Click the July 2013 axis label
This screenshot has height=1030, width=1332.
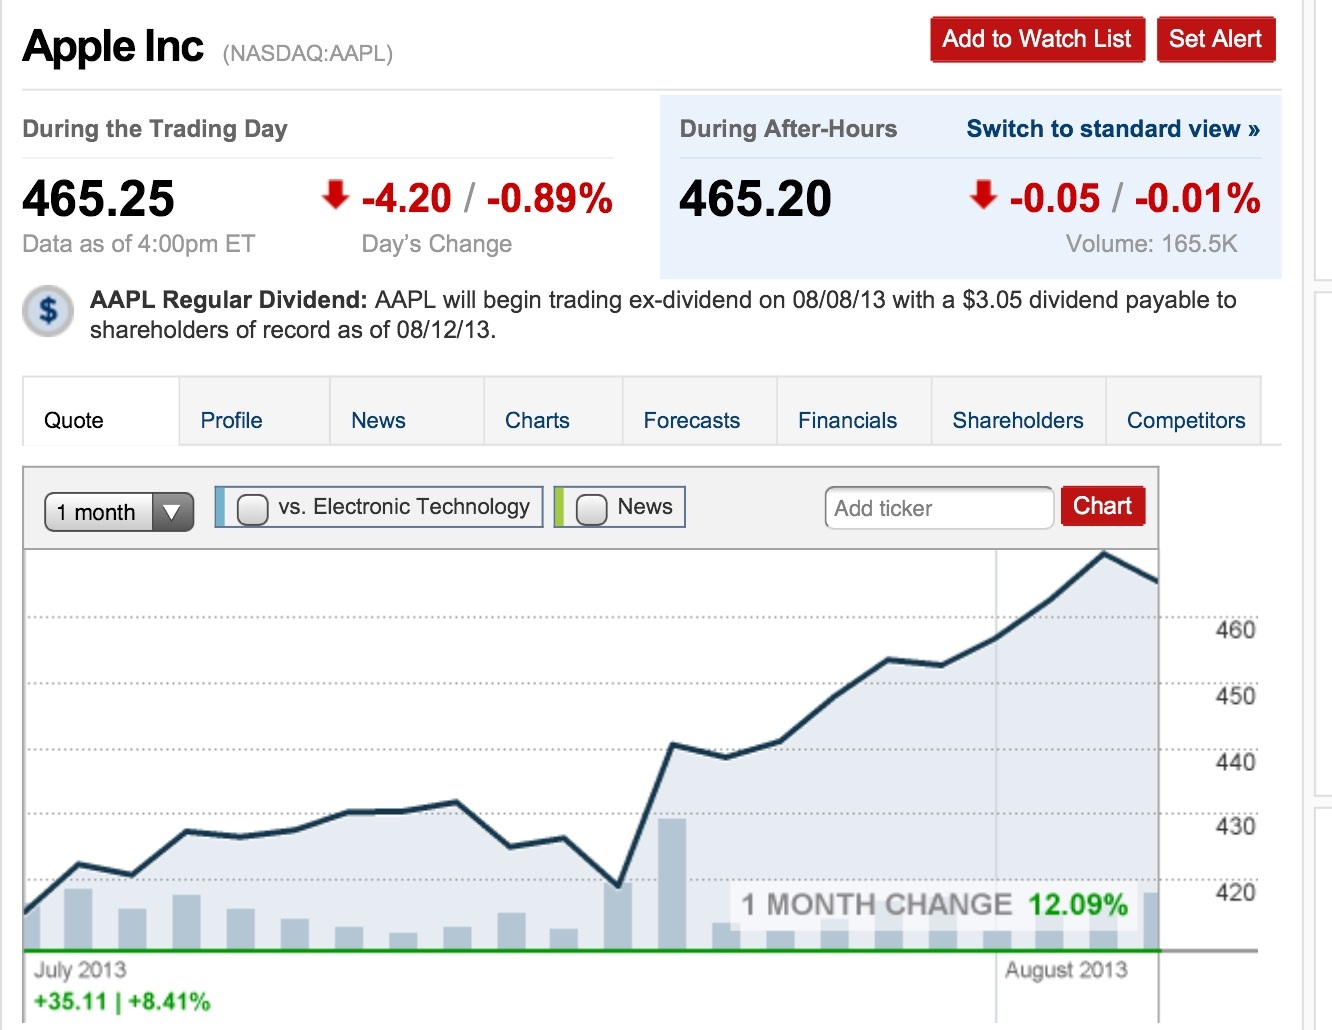click(80, 969)
